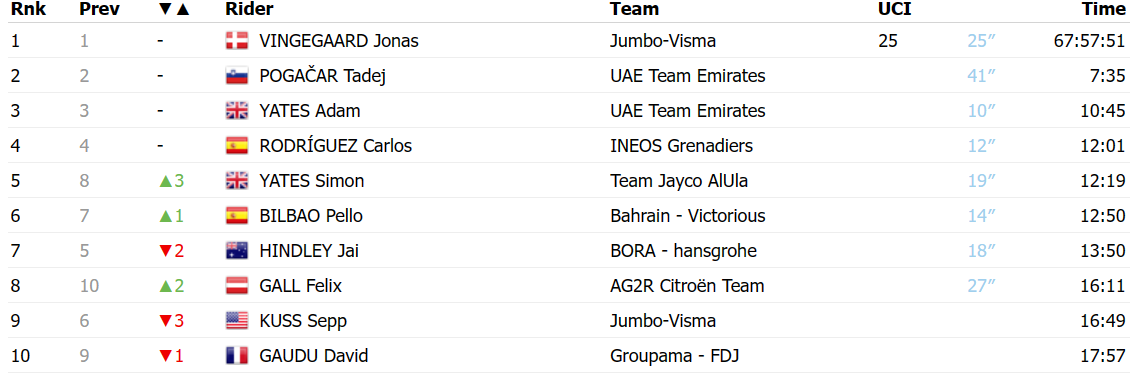Click the Australian flag next to Hindley
The height and width of the screenshot is (378, 1142).
click(x=237, y=251)
